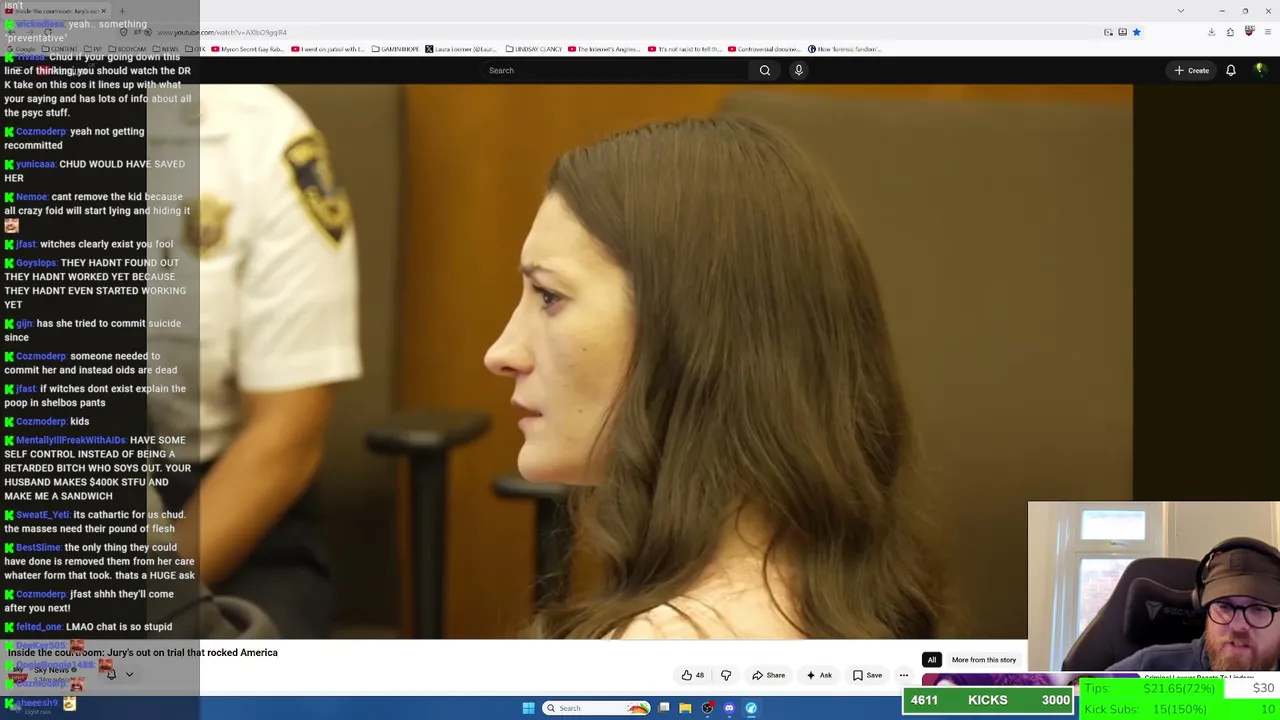
Task: Open the three-dot more actions menu
Action: (904, 675)
